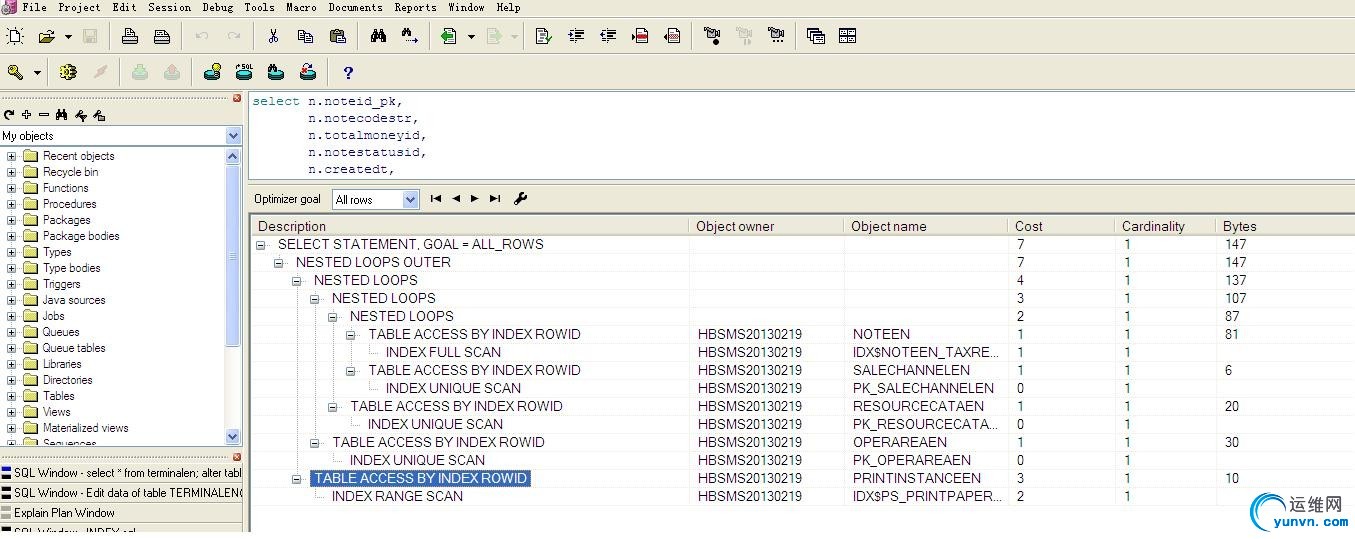Screen dimensions: 1355x539
Task: Select the Views folder in tree
Action: [56, 412]
